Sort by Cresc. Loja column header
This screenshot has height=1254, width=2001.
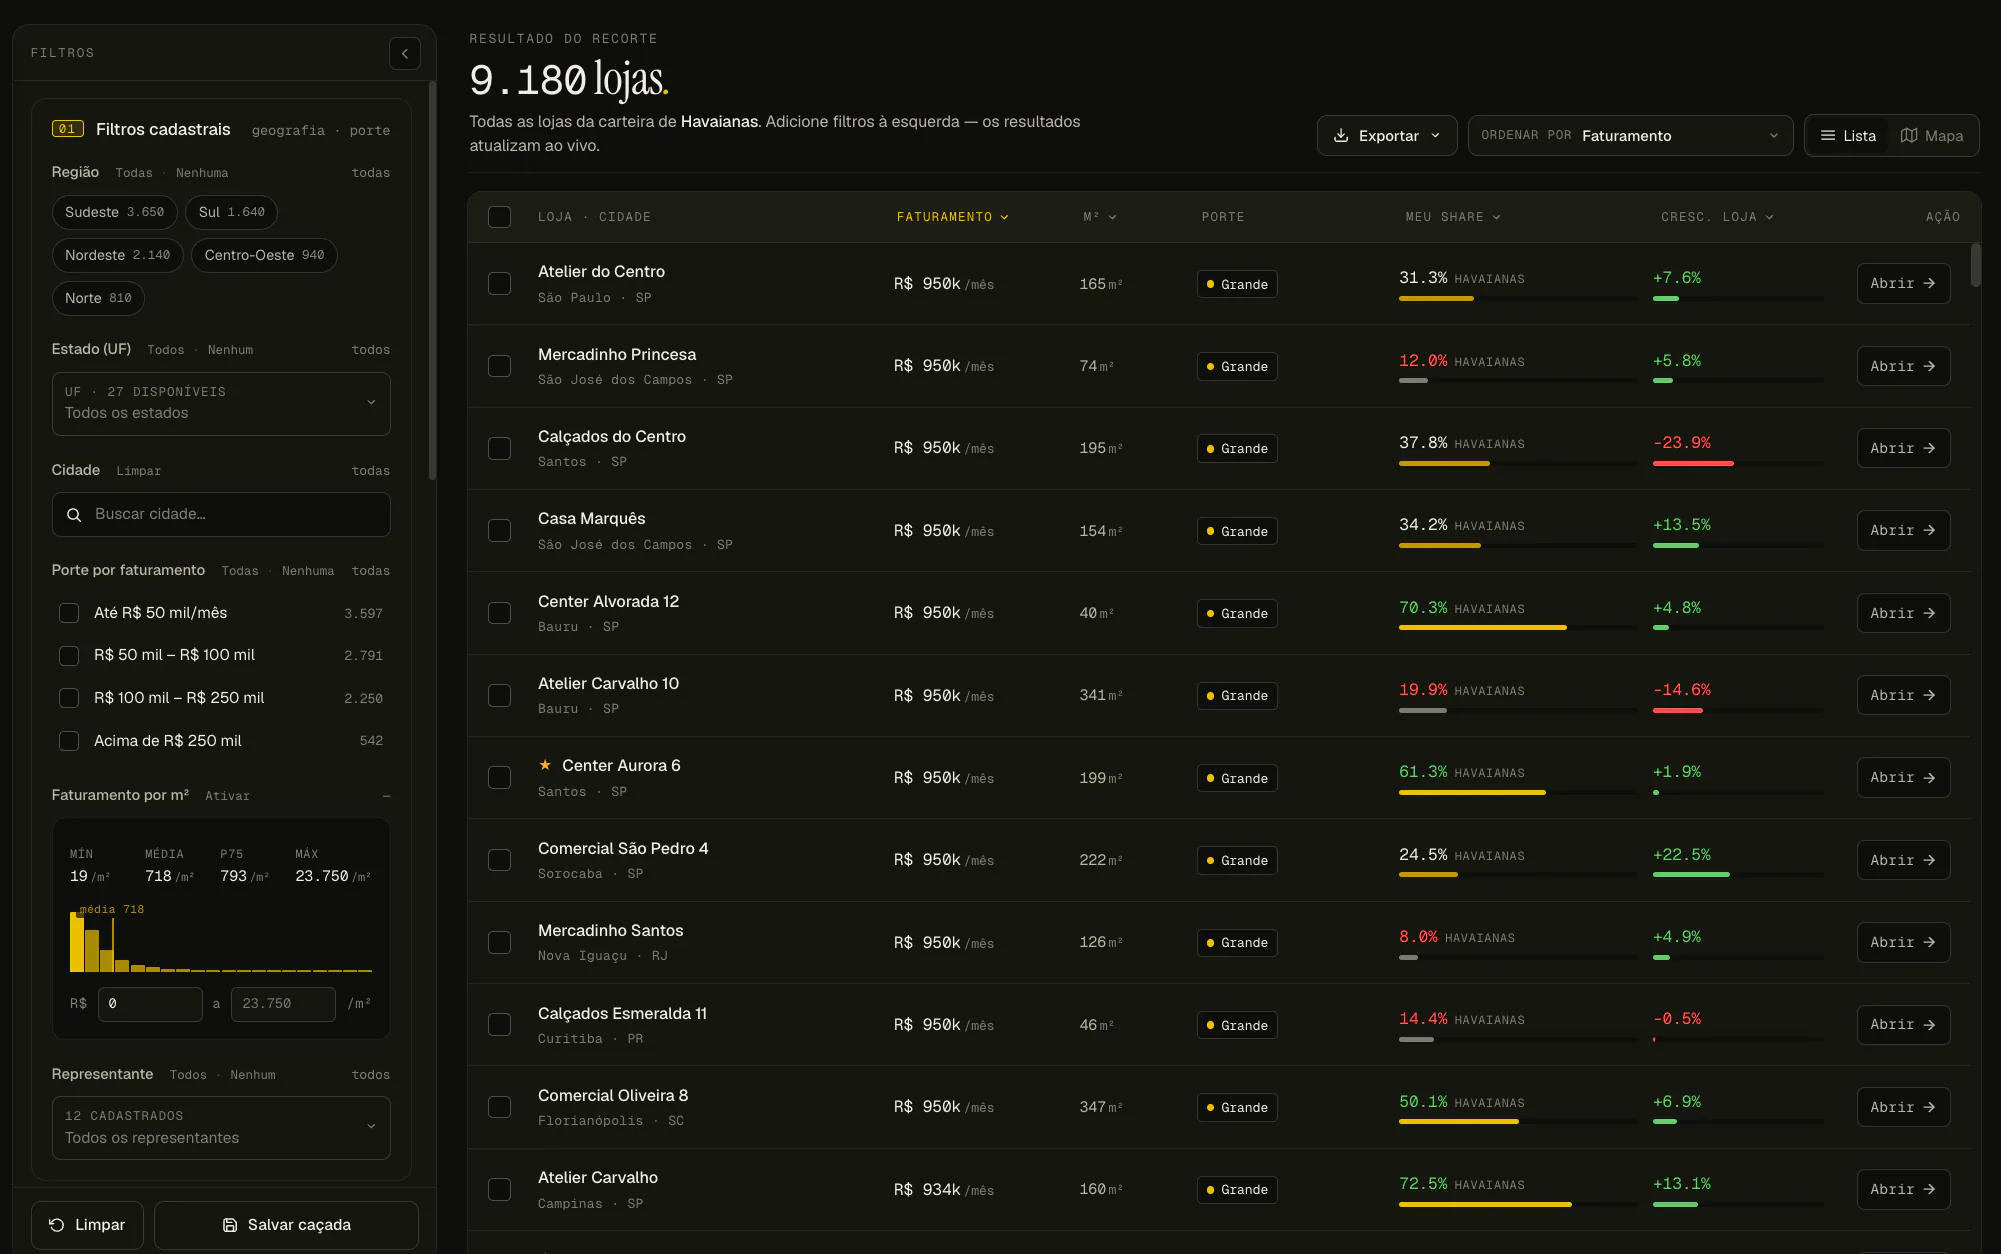pos(1717,217)
